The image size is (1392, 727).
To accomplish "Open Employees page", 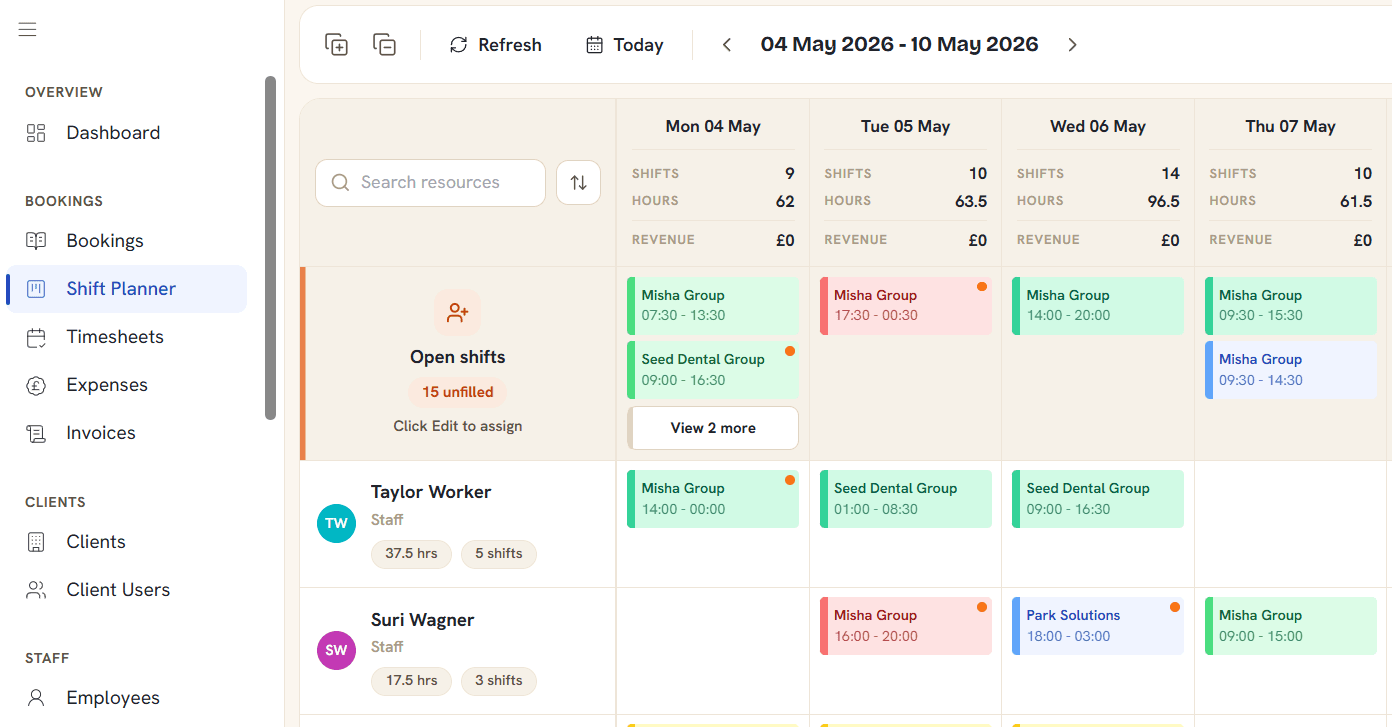I will (126, 698).
